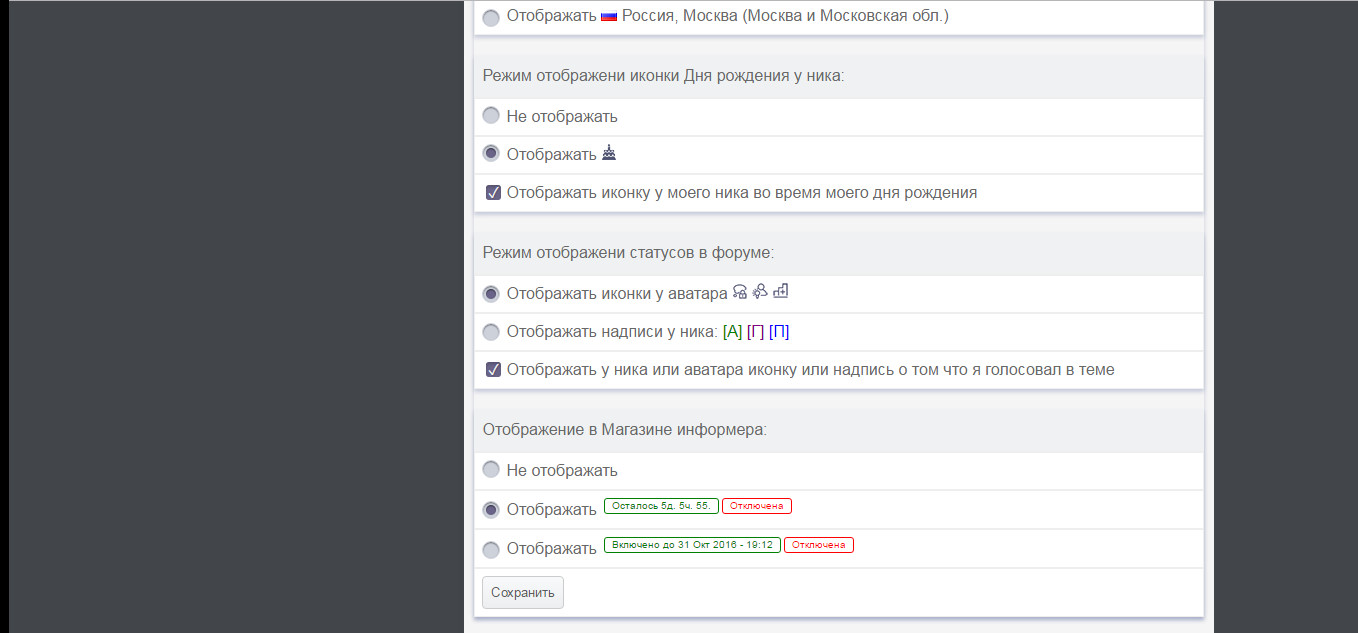
Task: Select 'Не отображать' for birthday icon
Action: tap(491, 116)
